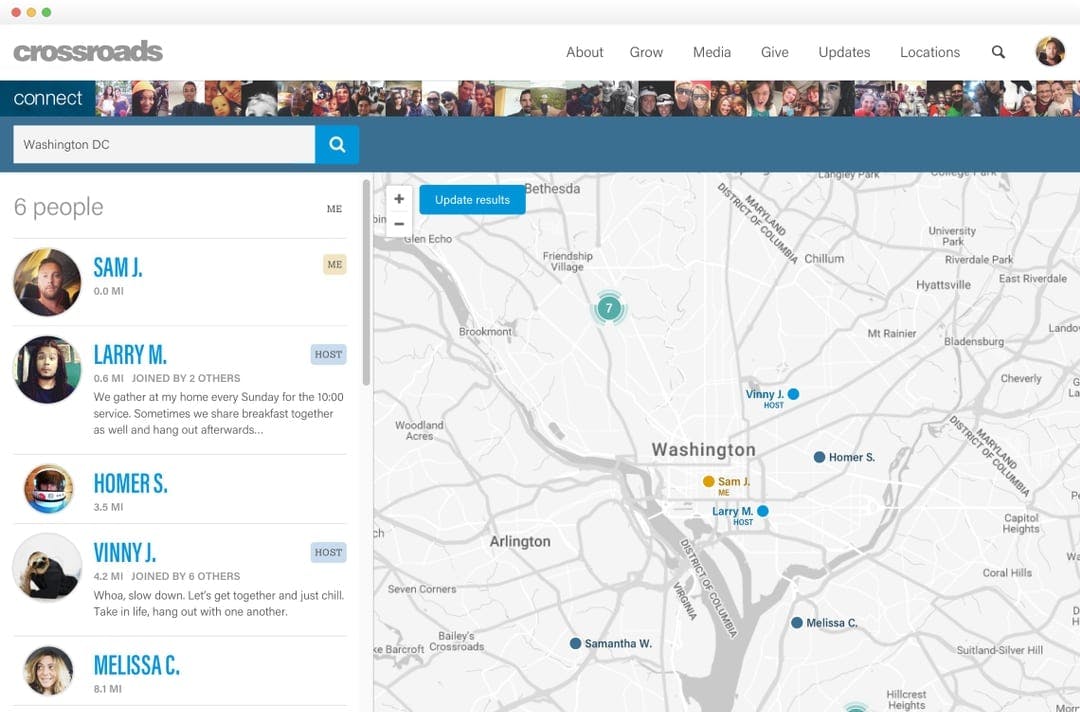The width and height of the screenshot is (1080, 712).
Task: Select the Larry M. map pin
Action: [762, 511]
